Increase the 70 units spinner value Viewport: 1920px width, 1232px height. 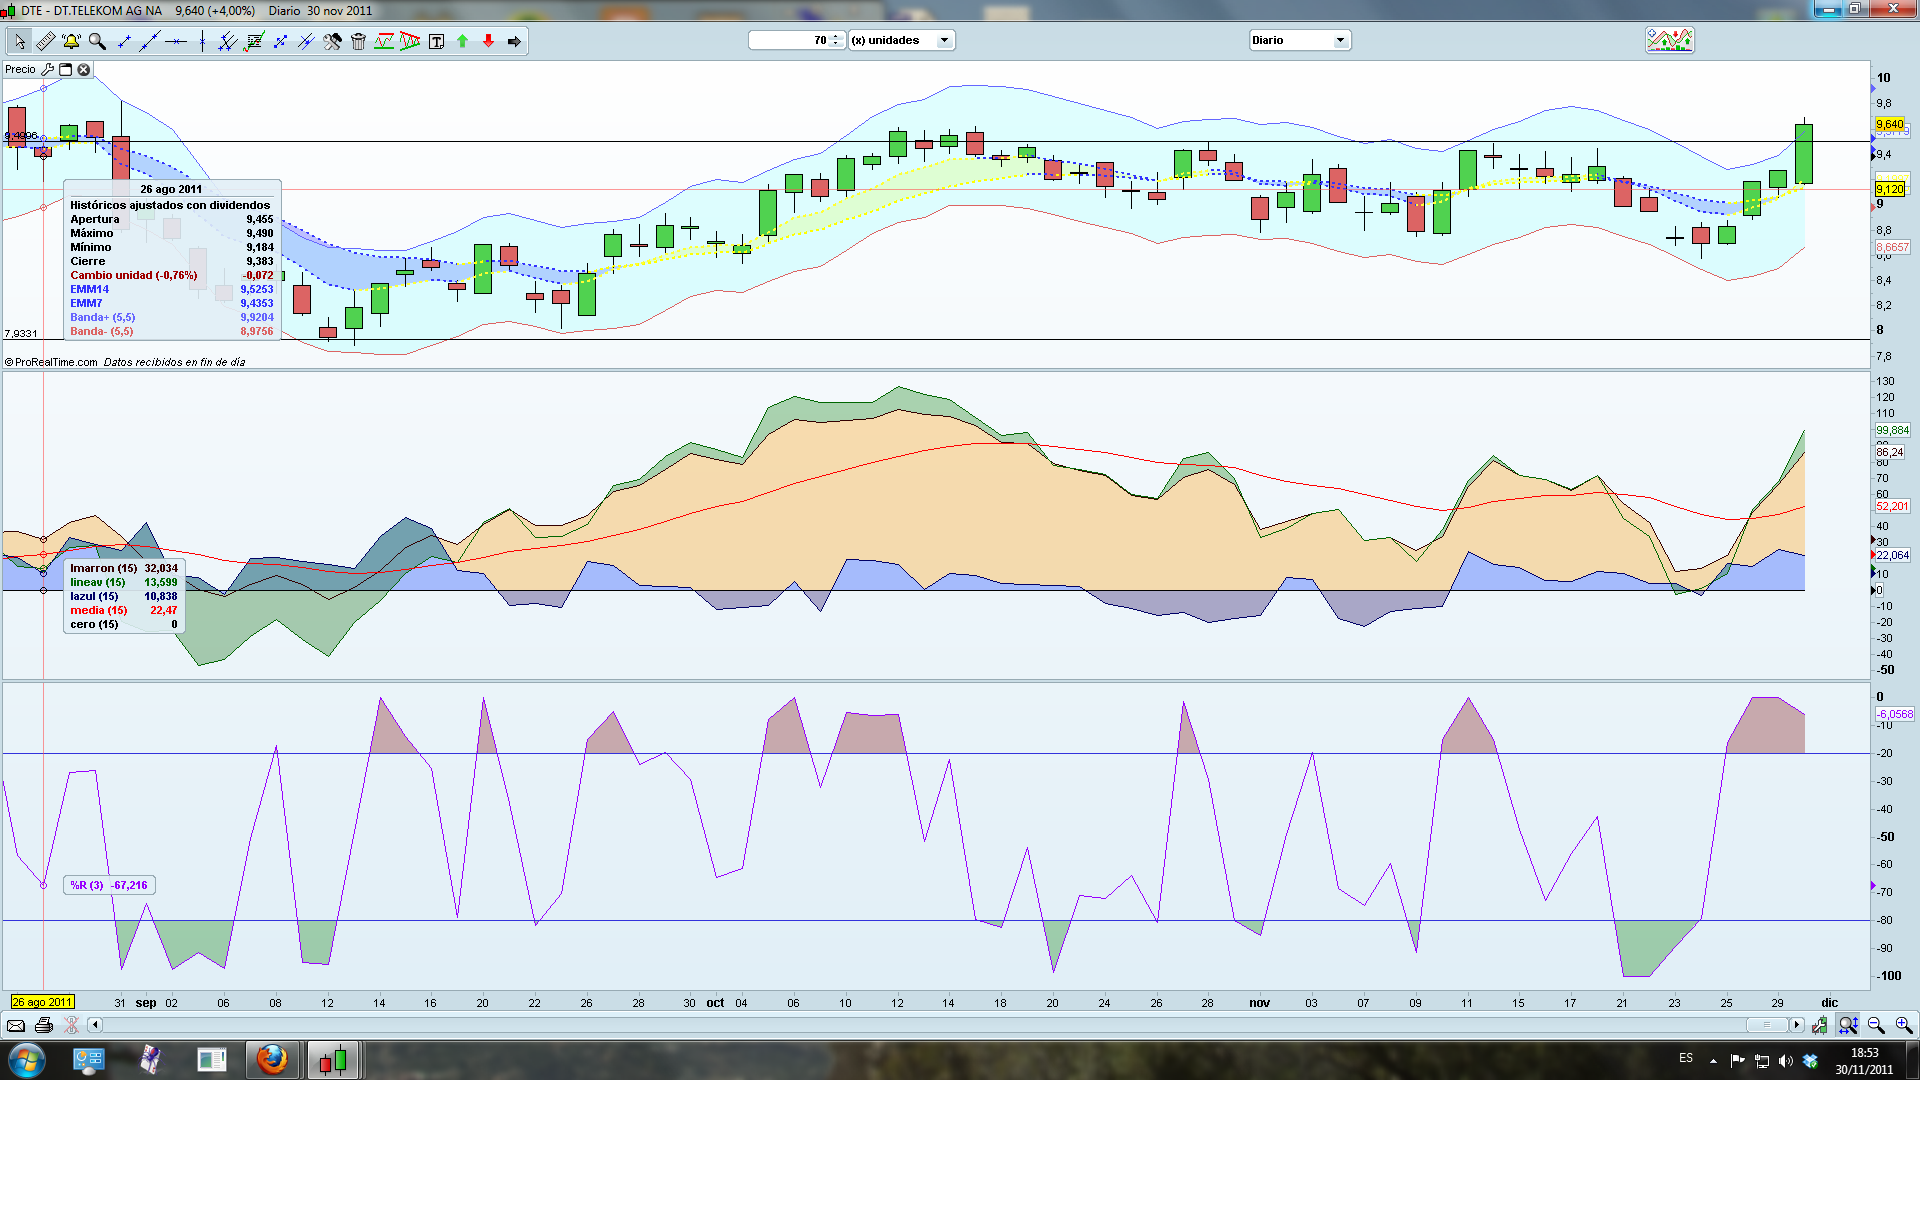tap(835, 36)
